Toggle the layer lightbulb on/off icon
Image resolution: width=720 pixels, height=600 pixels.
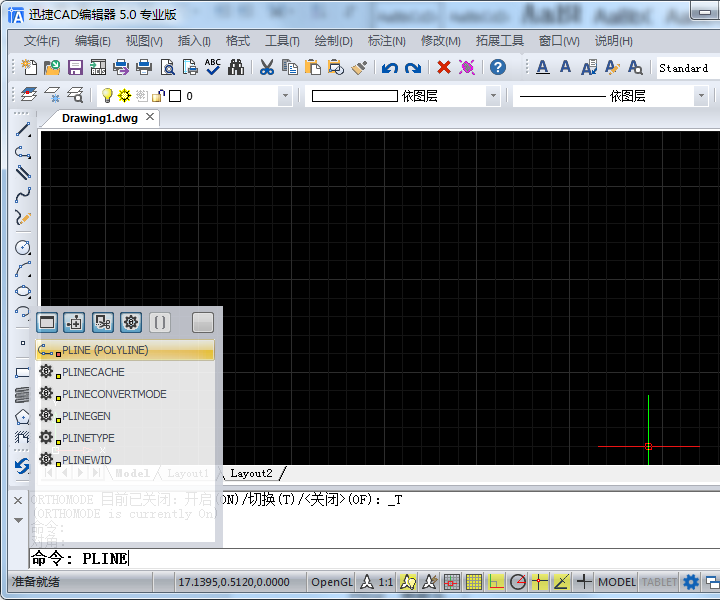tap(107, 95)
